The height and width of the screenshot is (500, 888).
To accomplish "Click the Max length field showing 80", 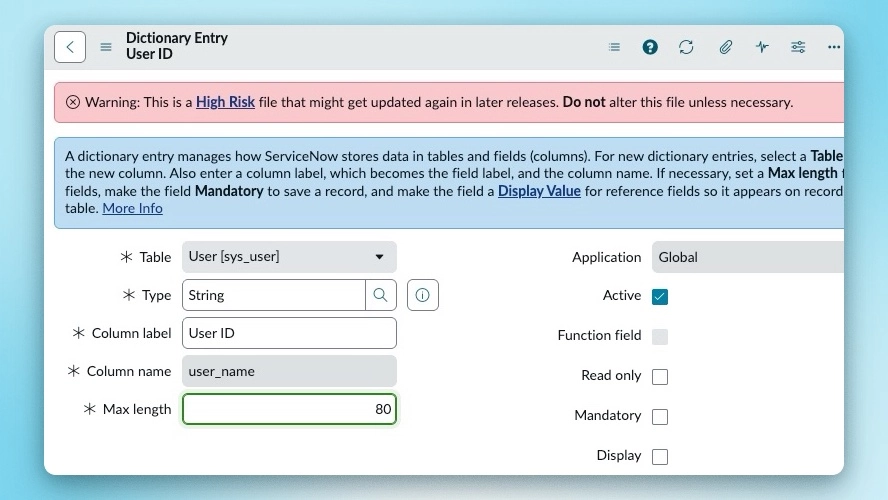I will (x=289, y=409).
